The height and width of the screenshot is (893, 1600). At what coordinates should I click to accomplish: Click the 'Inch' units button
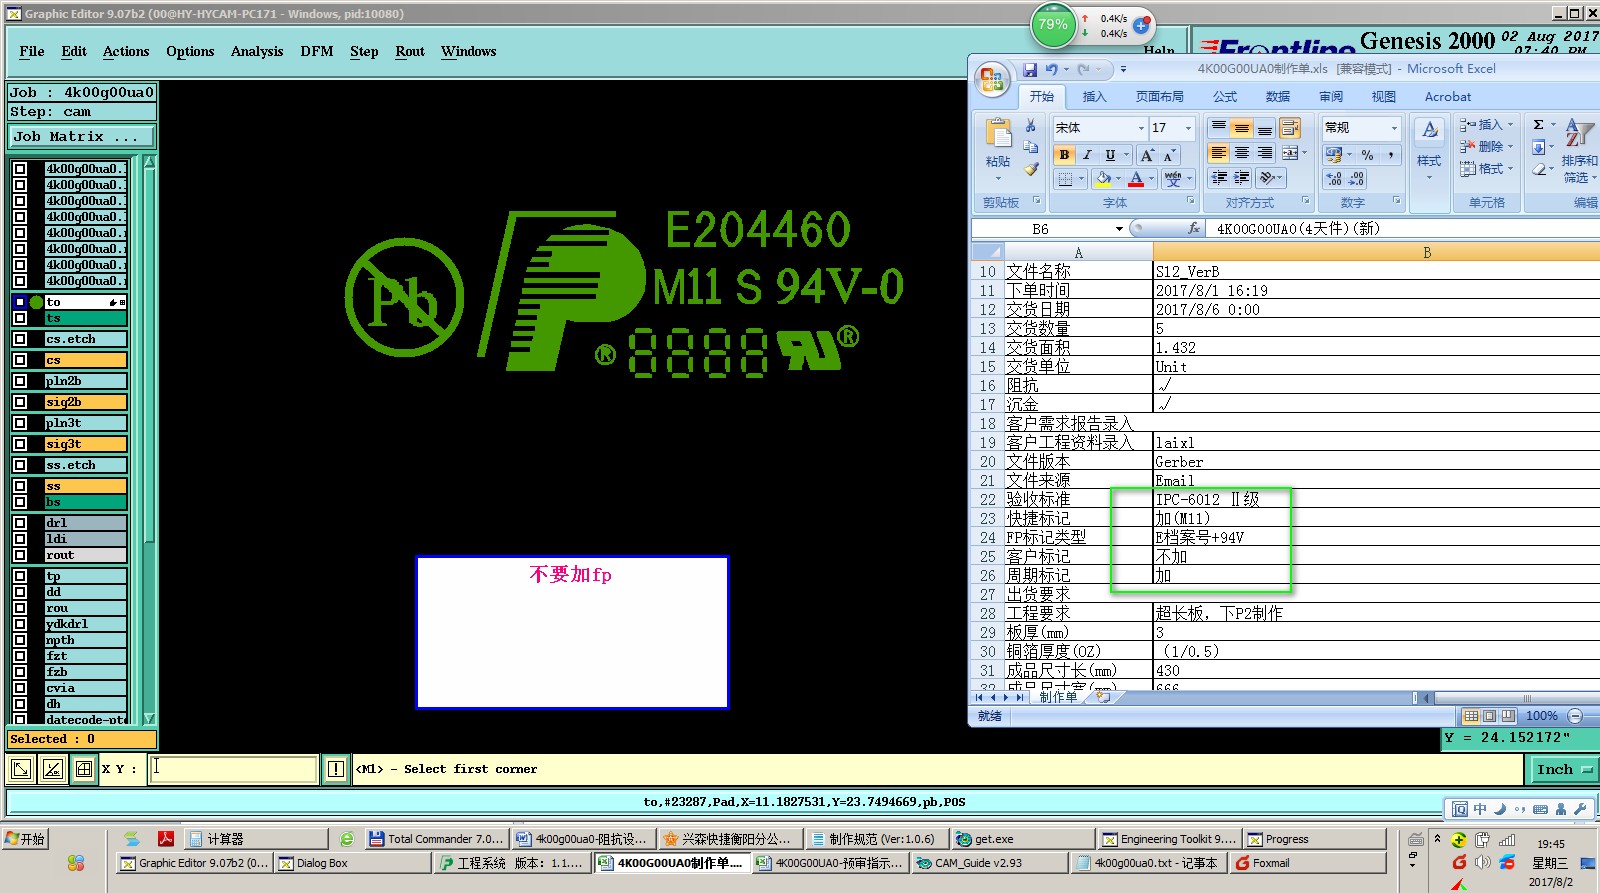click(x=1563, y=769)
